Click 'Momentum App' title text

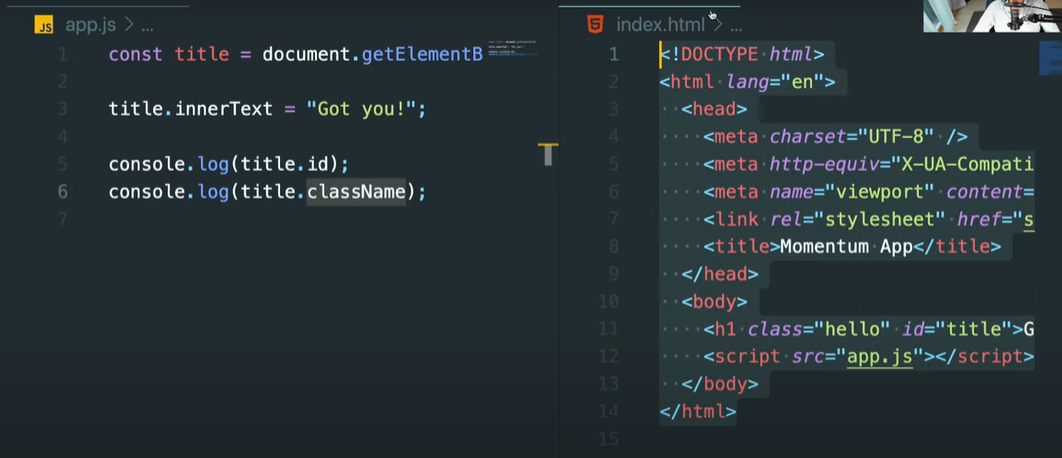pos(846,247)
